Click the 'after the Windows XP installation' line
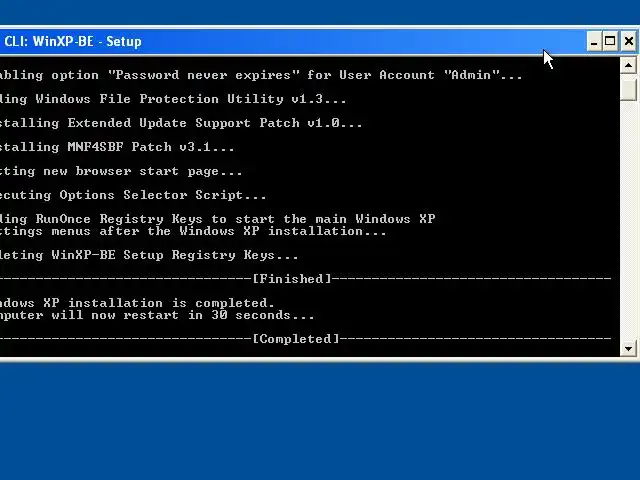Viewport: 640px width, 480px height. click(193, 231)
